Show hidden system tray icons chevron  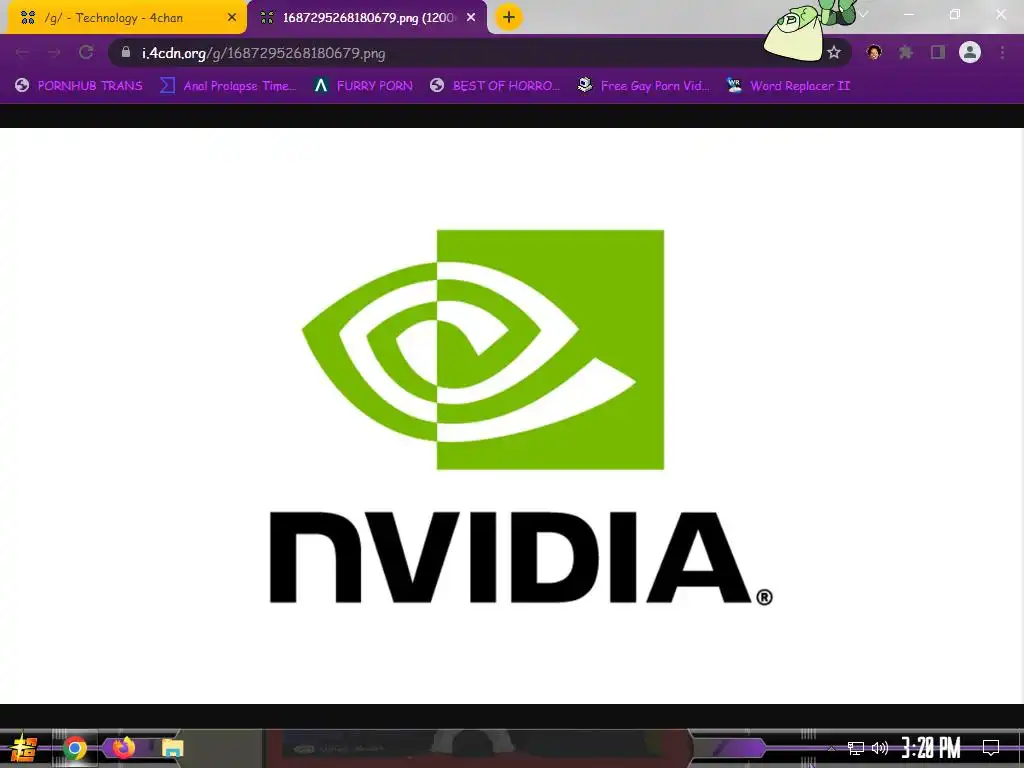pos(831,748)
